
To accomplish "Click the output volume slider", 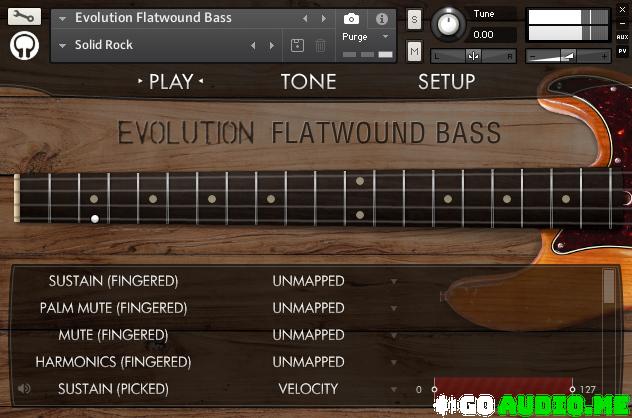I will click(x=568, y=56).
